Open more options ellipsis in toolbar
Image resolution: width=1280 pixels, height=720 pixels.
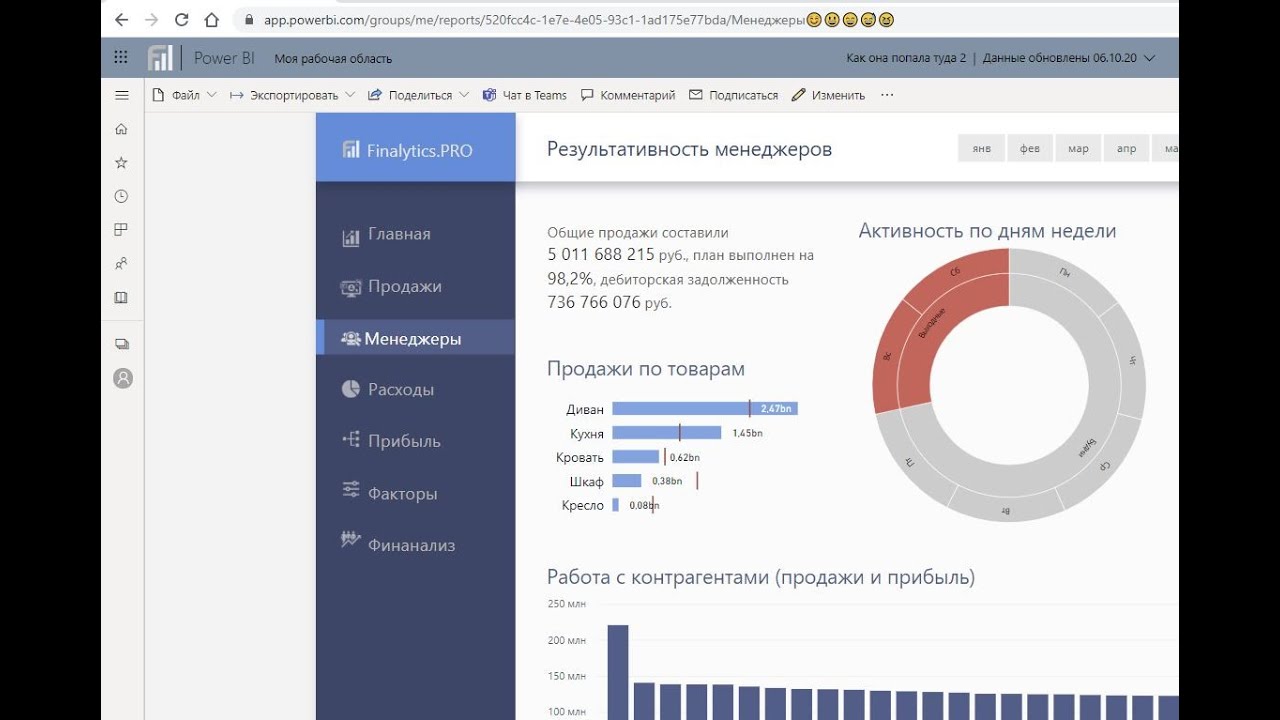click(x=887, y=95)
